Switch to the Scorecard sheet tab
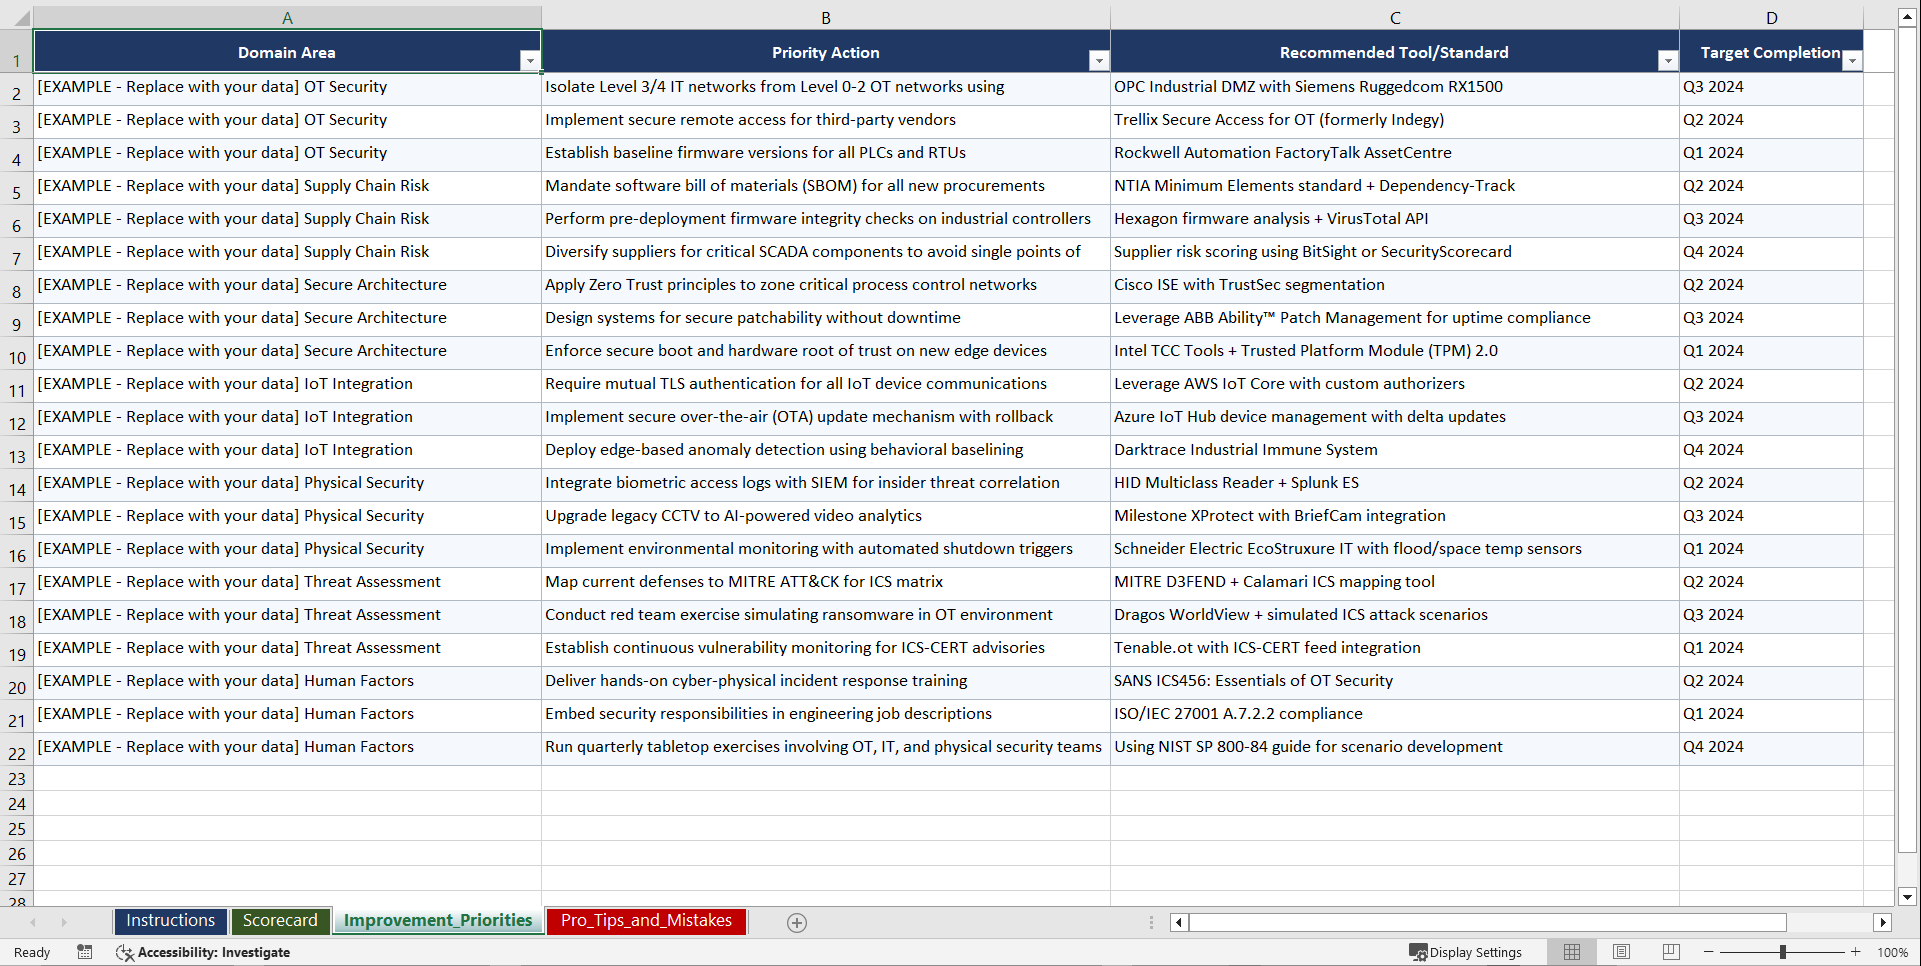1921x966 pixels. 281,921
